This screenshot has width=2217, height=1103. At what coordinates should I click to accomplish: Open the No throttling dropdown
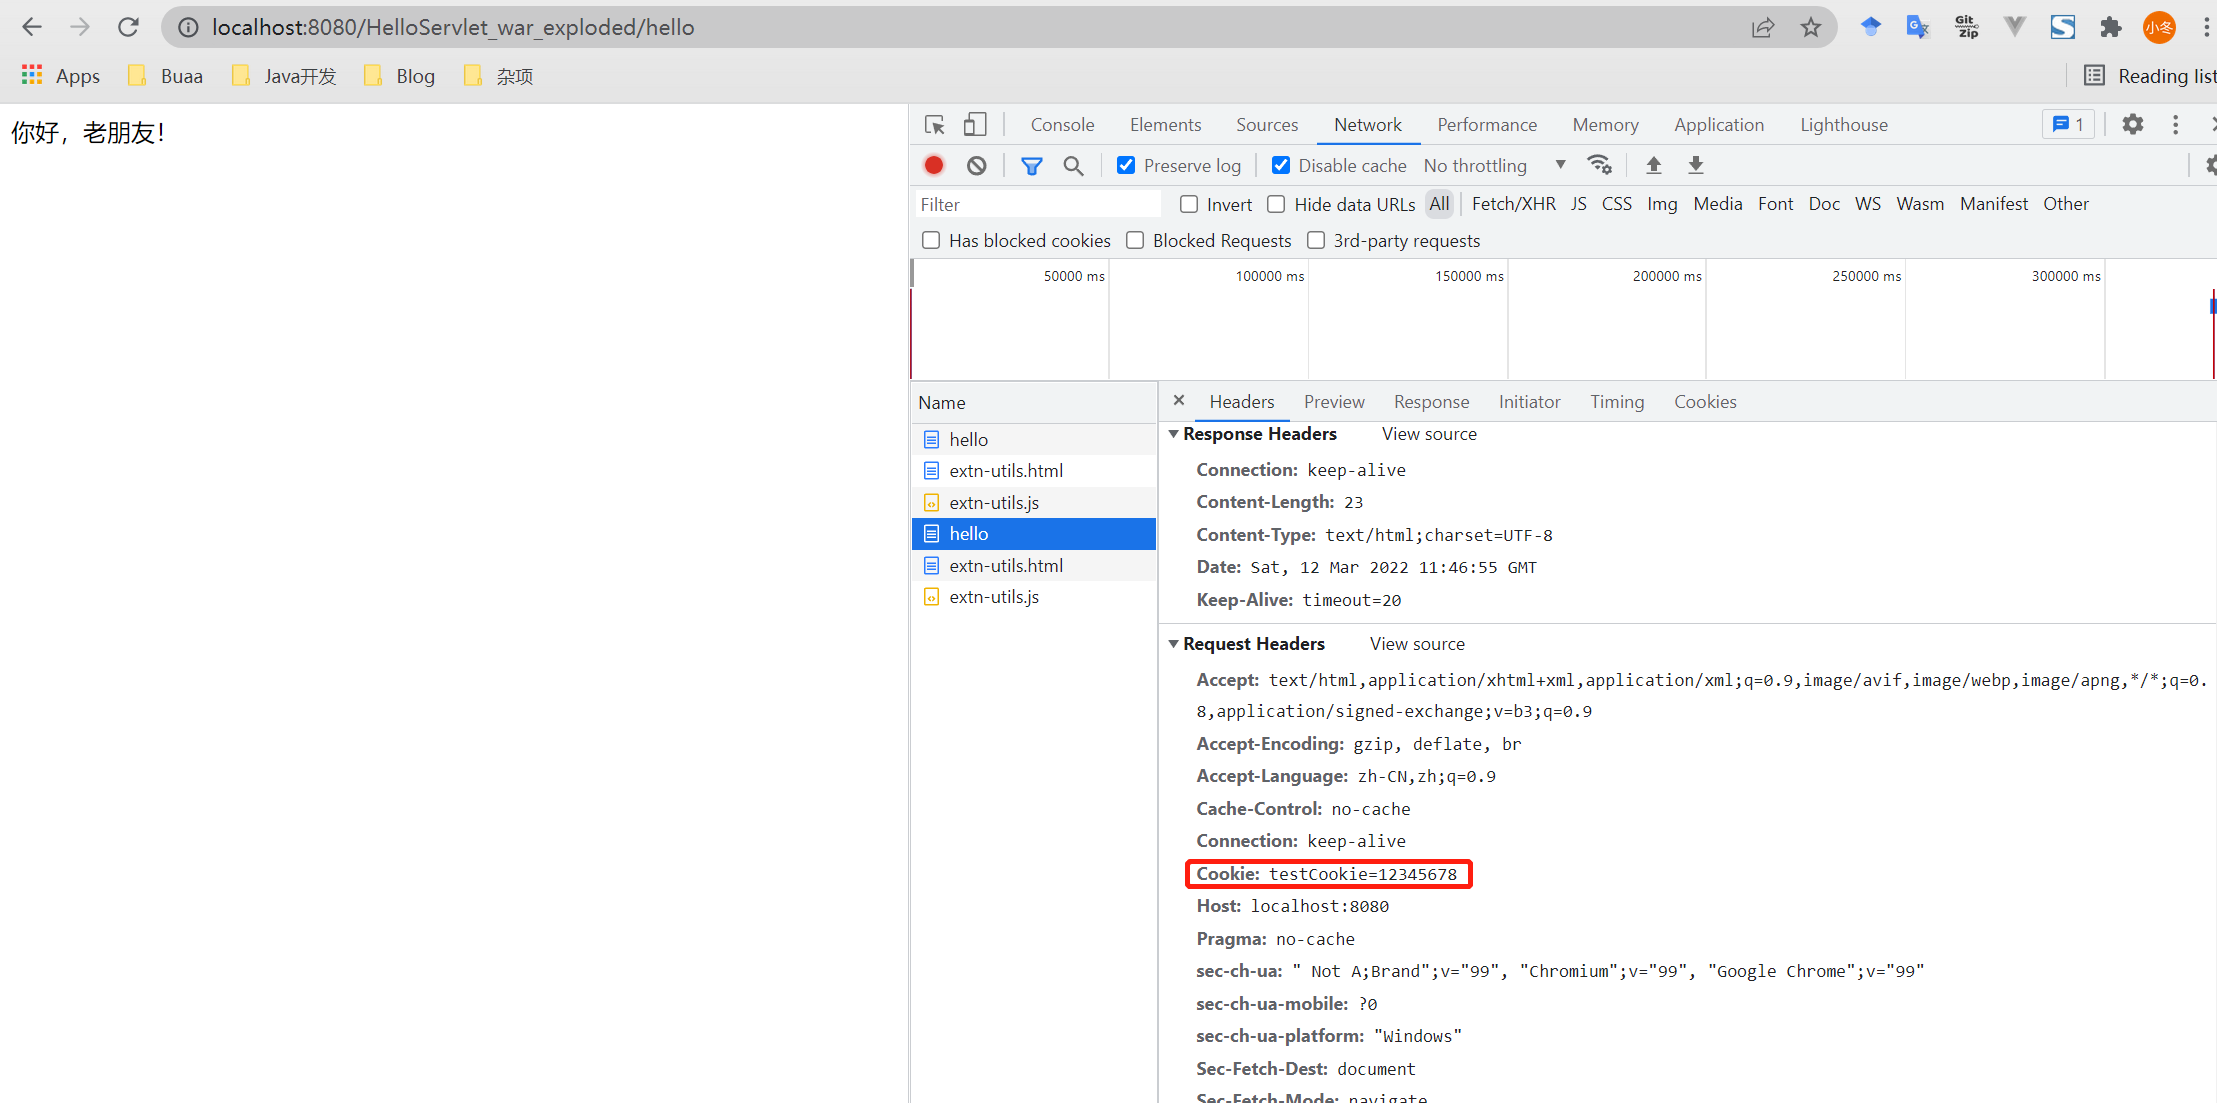[x=1494, y=167]
